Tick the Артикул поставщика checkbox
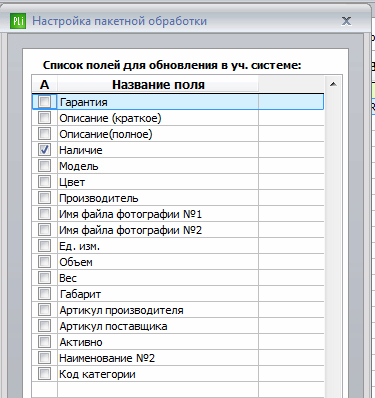Viewport: 375px width, 398px height. coord(44,325)
